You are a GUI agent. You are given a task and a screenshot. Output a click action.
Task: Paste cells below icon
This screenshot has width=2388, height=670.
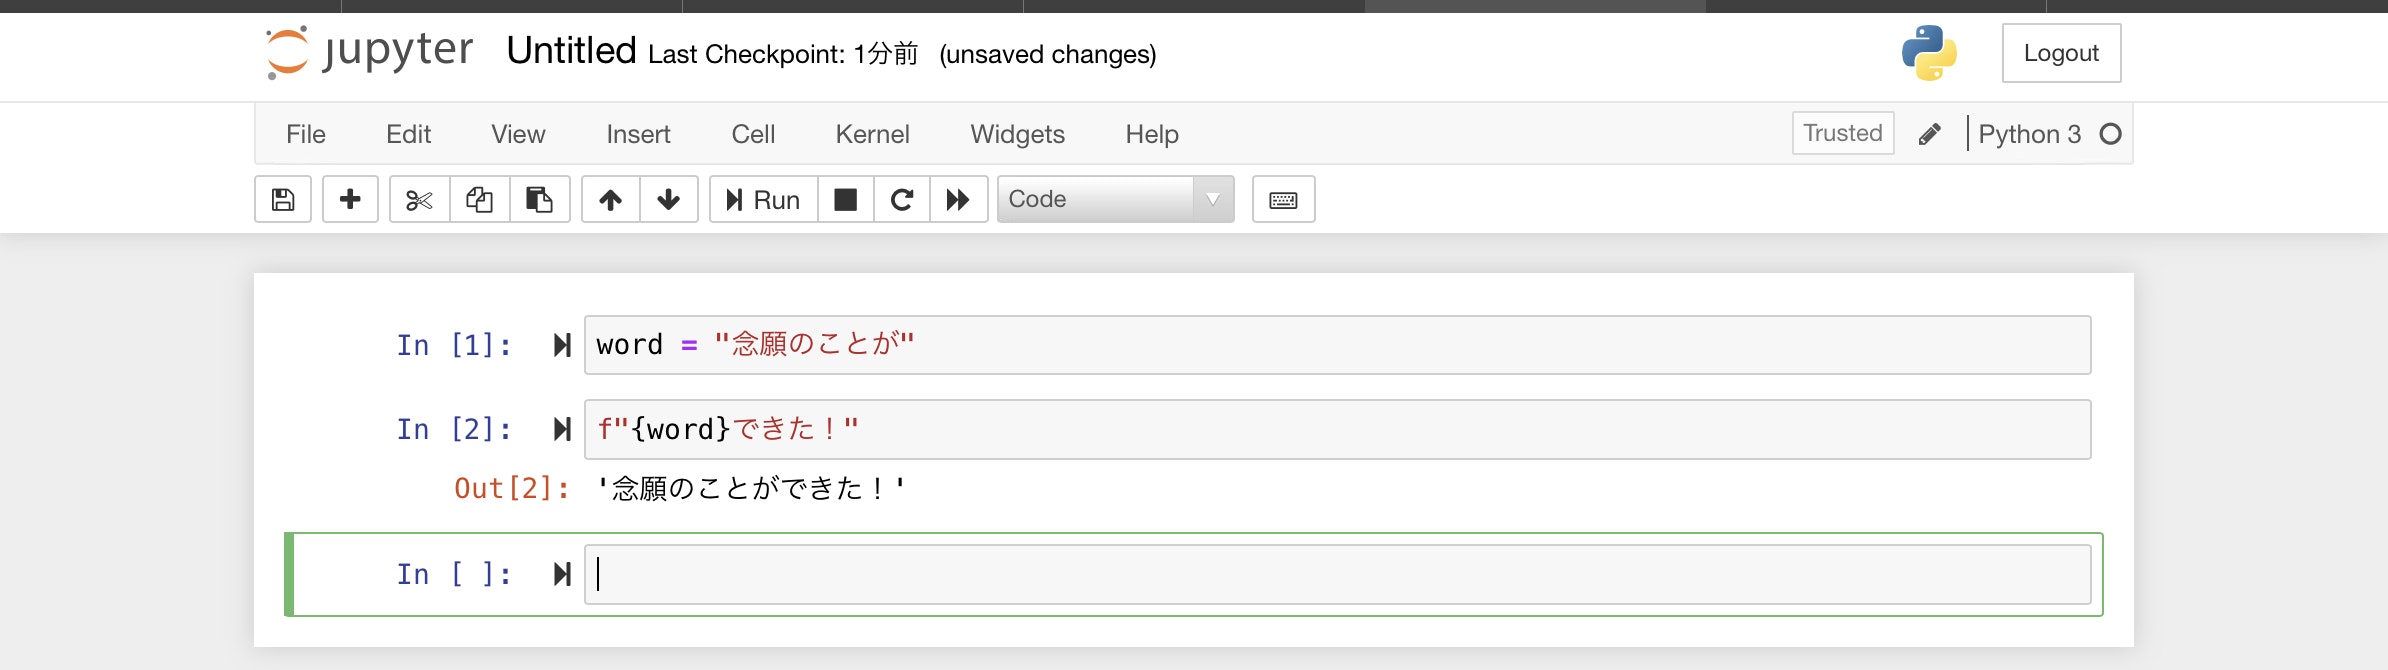pos(540,199)
